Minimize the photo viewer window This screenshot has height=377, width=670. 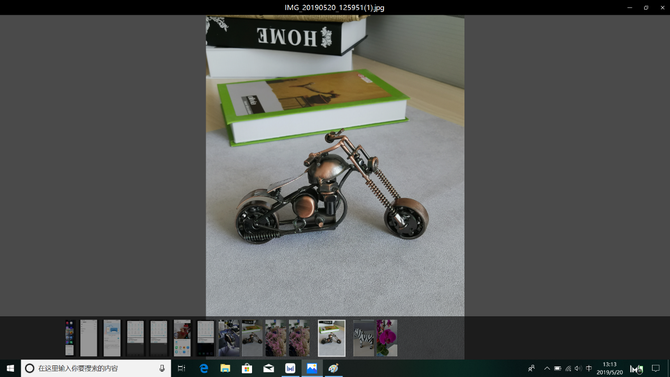pos(629,8)
